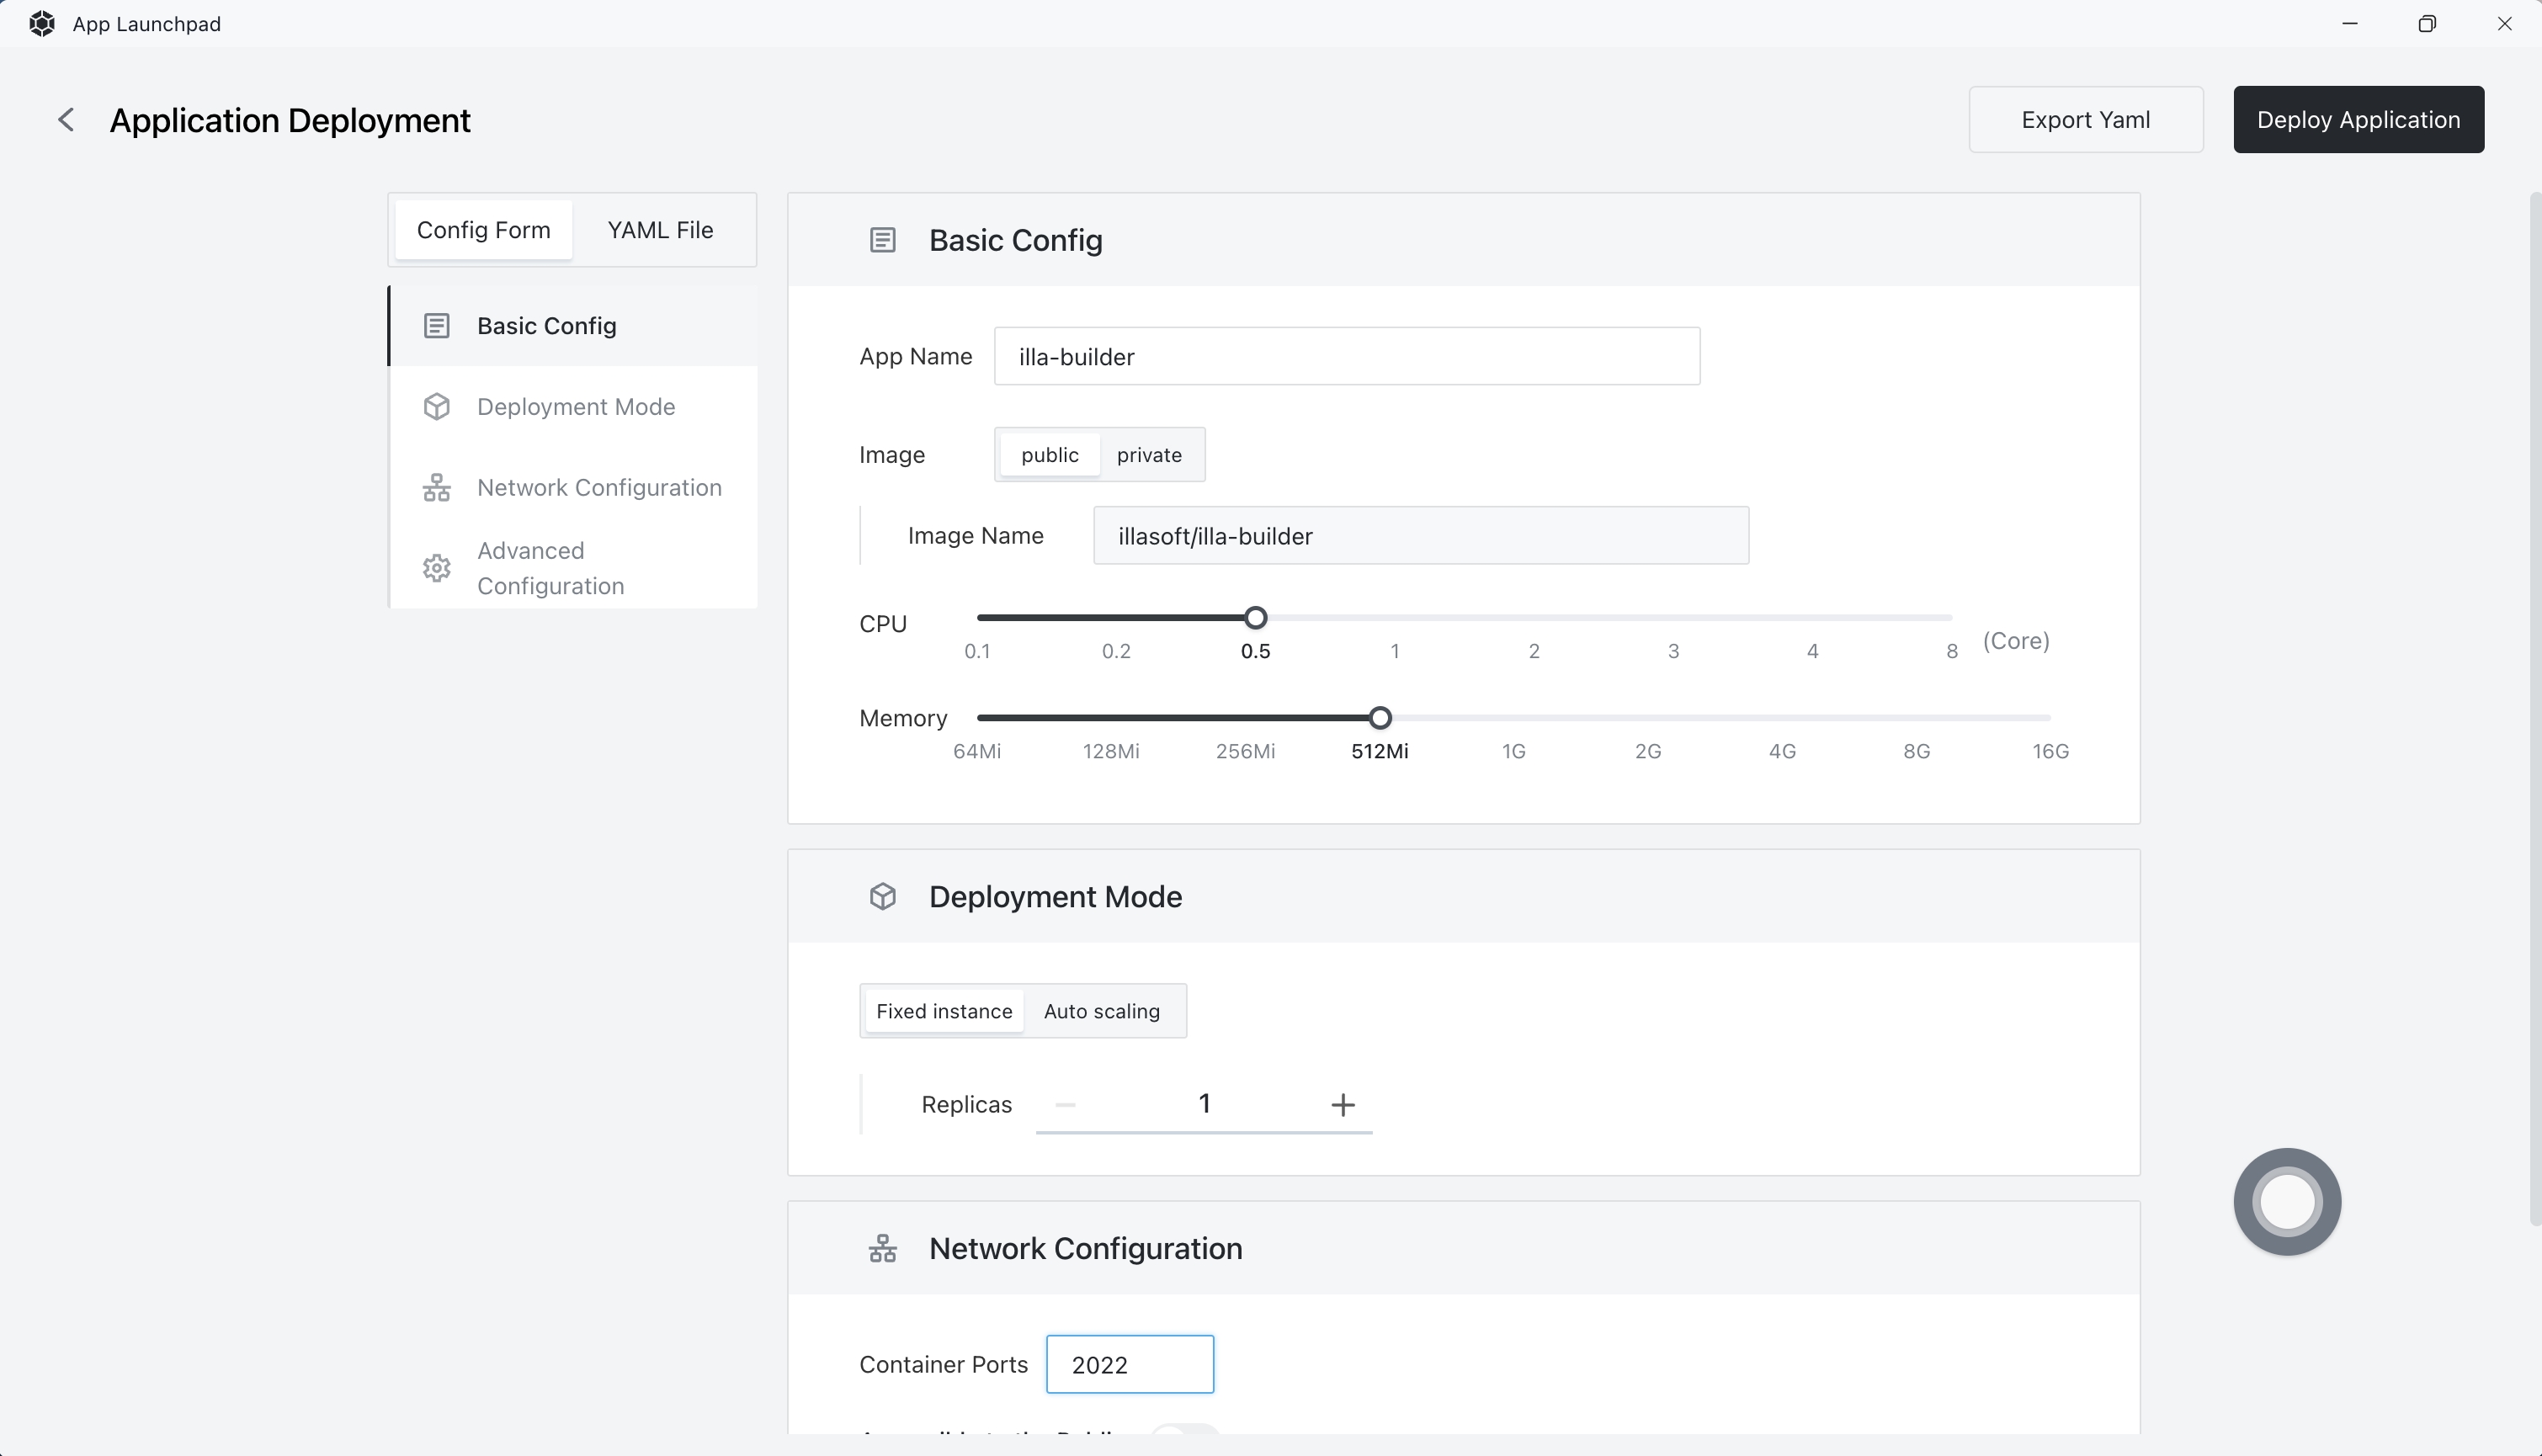This screenshot has width=2542, height=1456.
Task: Set Memory slider to 1G mark
Action: click(x=1513, y=718)
